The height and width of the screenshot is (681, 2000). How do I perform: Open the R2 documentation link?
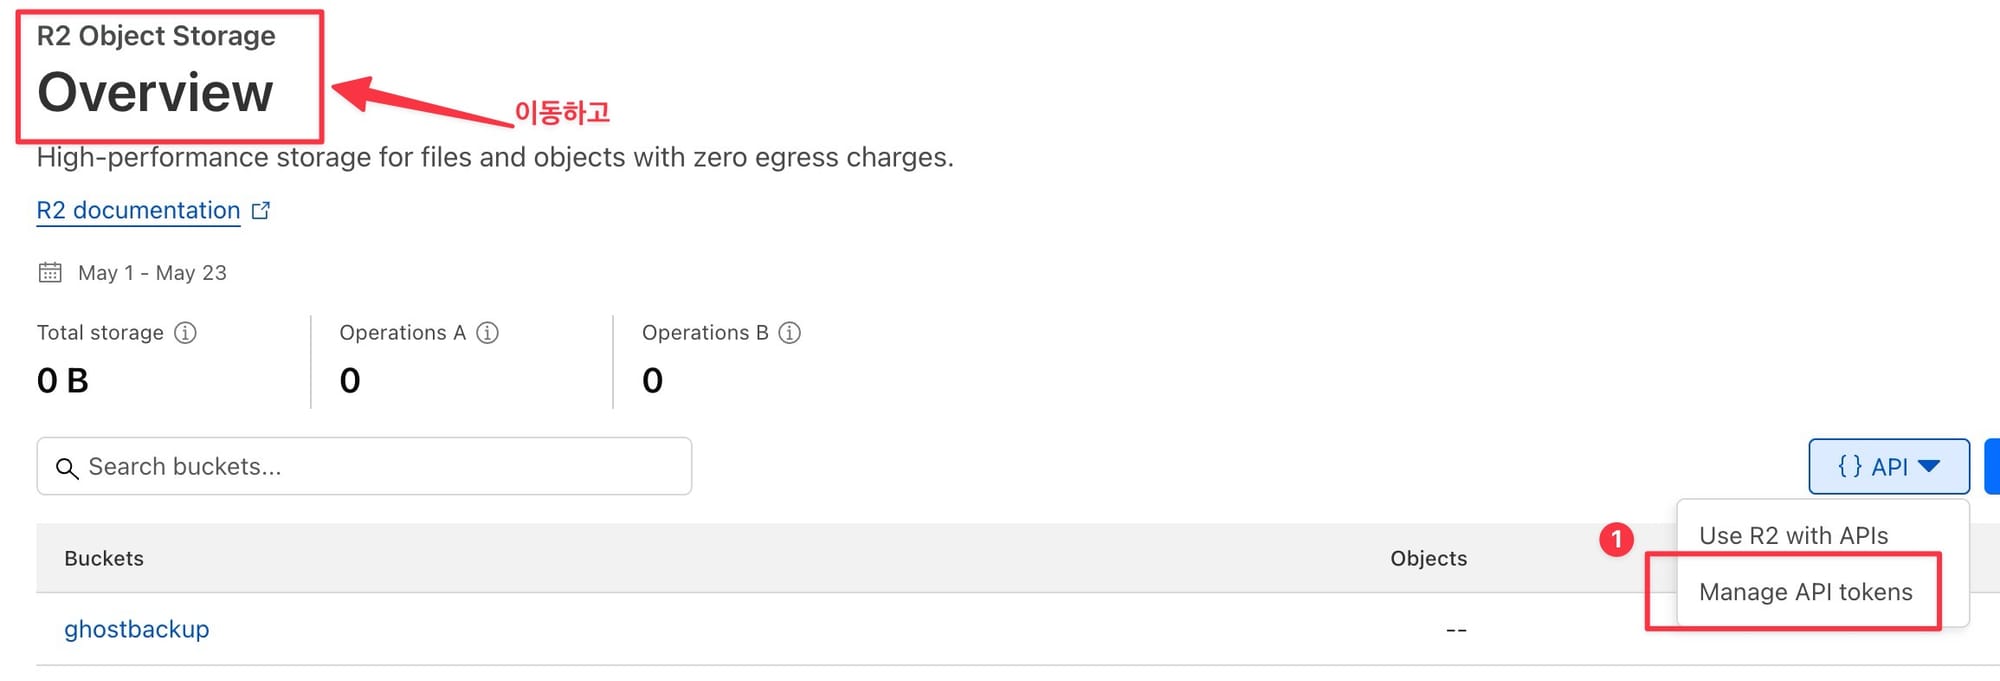point(138,211)
